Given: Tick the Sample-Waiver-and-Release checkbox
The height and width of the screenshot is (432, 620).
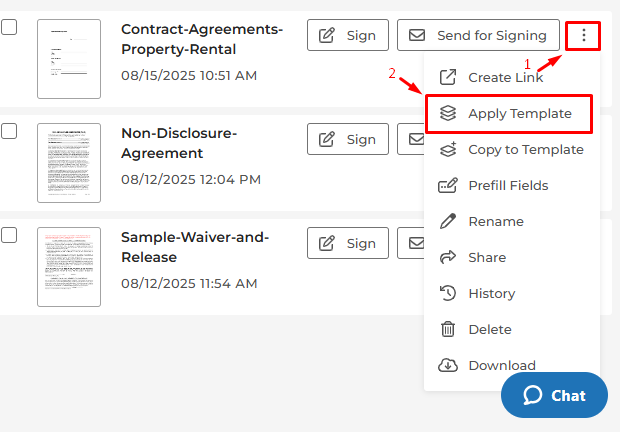Looking at the screenshot, I should pyautogui.click(x=9, y=235).
